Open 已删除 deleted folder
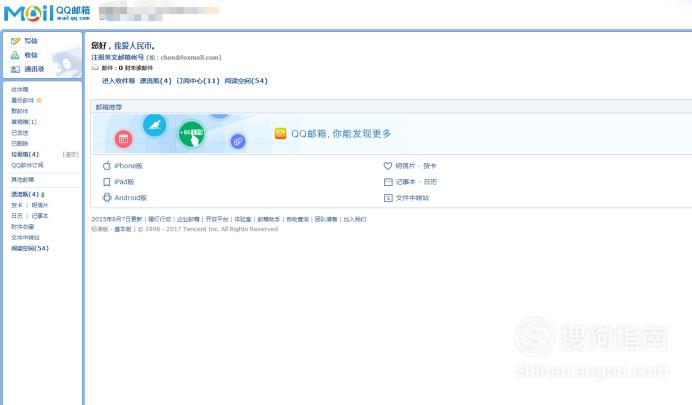This screenshot has width=692, height=405. tap(19, 143)
